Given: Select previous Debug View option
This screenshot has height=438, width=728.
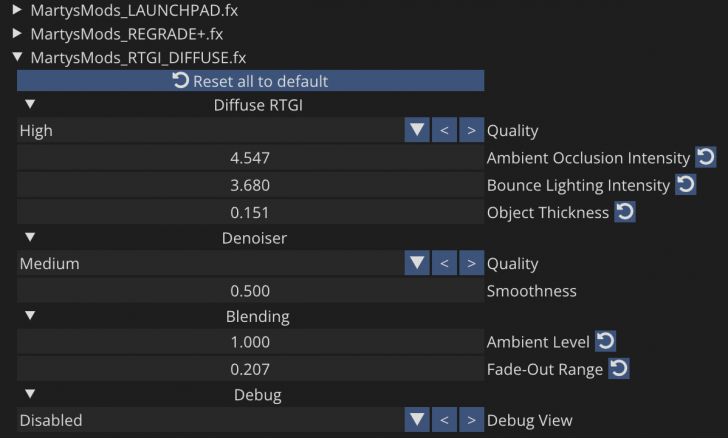Looking at the screenshot, I should [444, 419].
